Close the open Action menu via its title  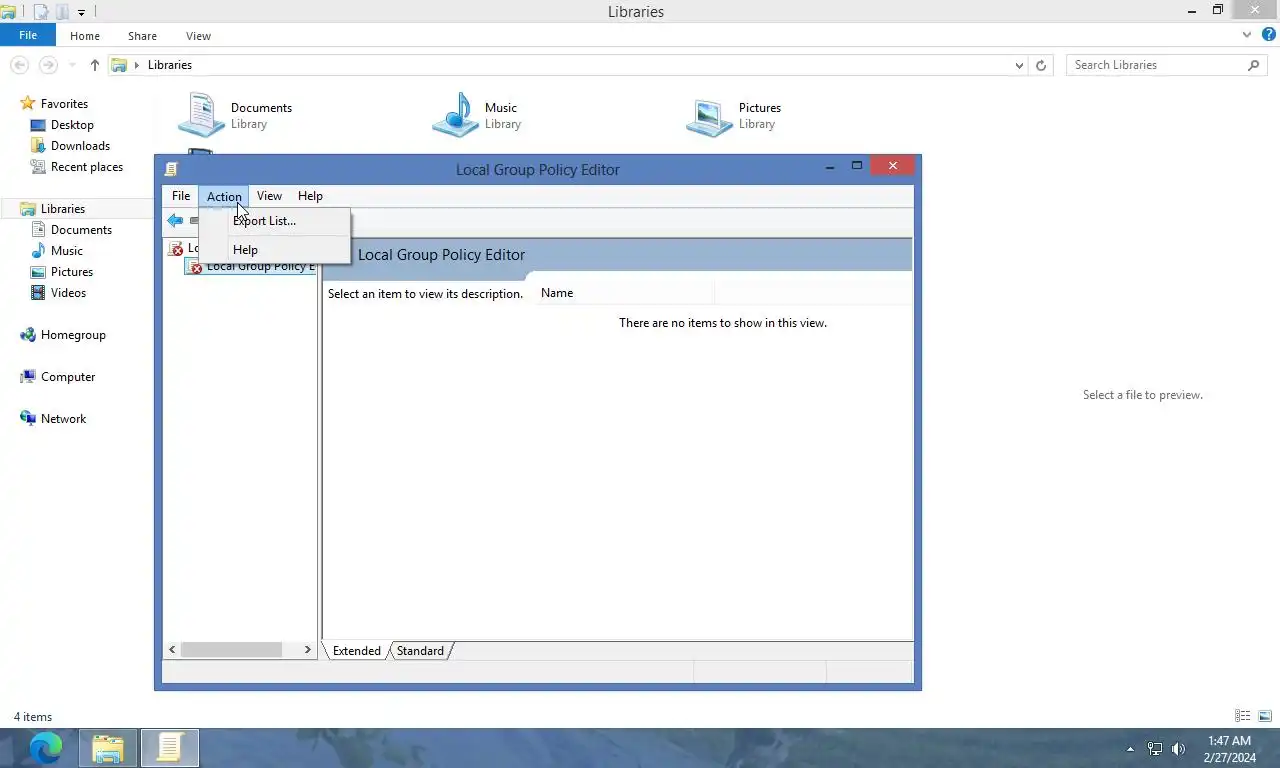click(x=224, y=196)
